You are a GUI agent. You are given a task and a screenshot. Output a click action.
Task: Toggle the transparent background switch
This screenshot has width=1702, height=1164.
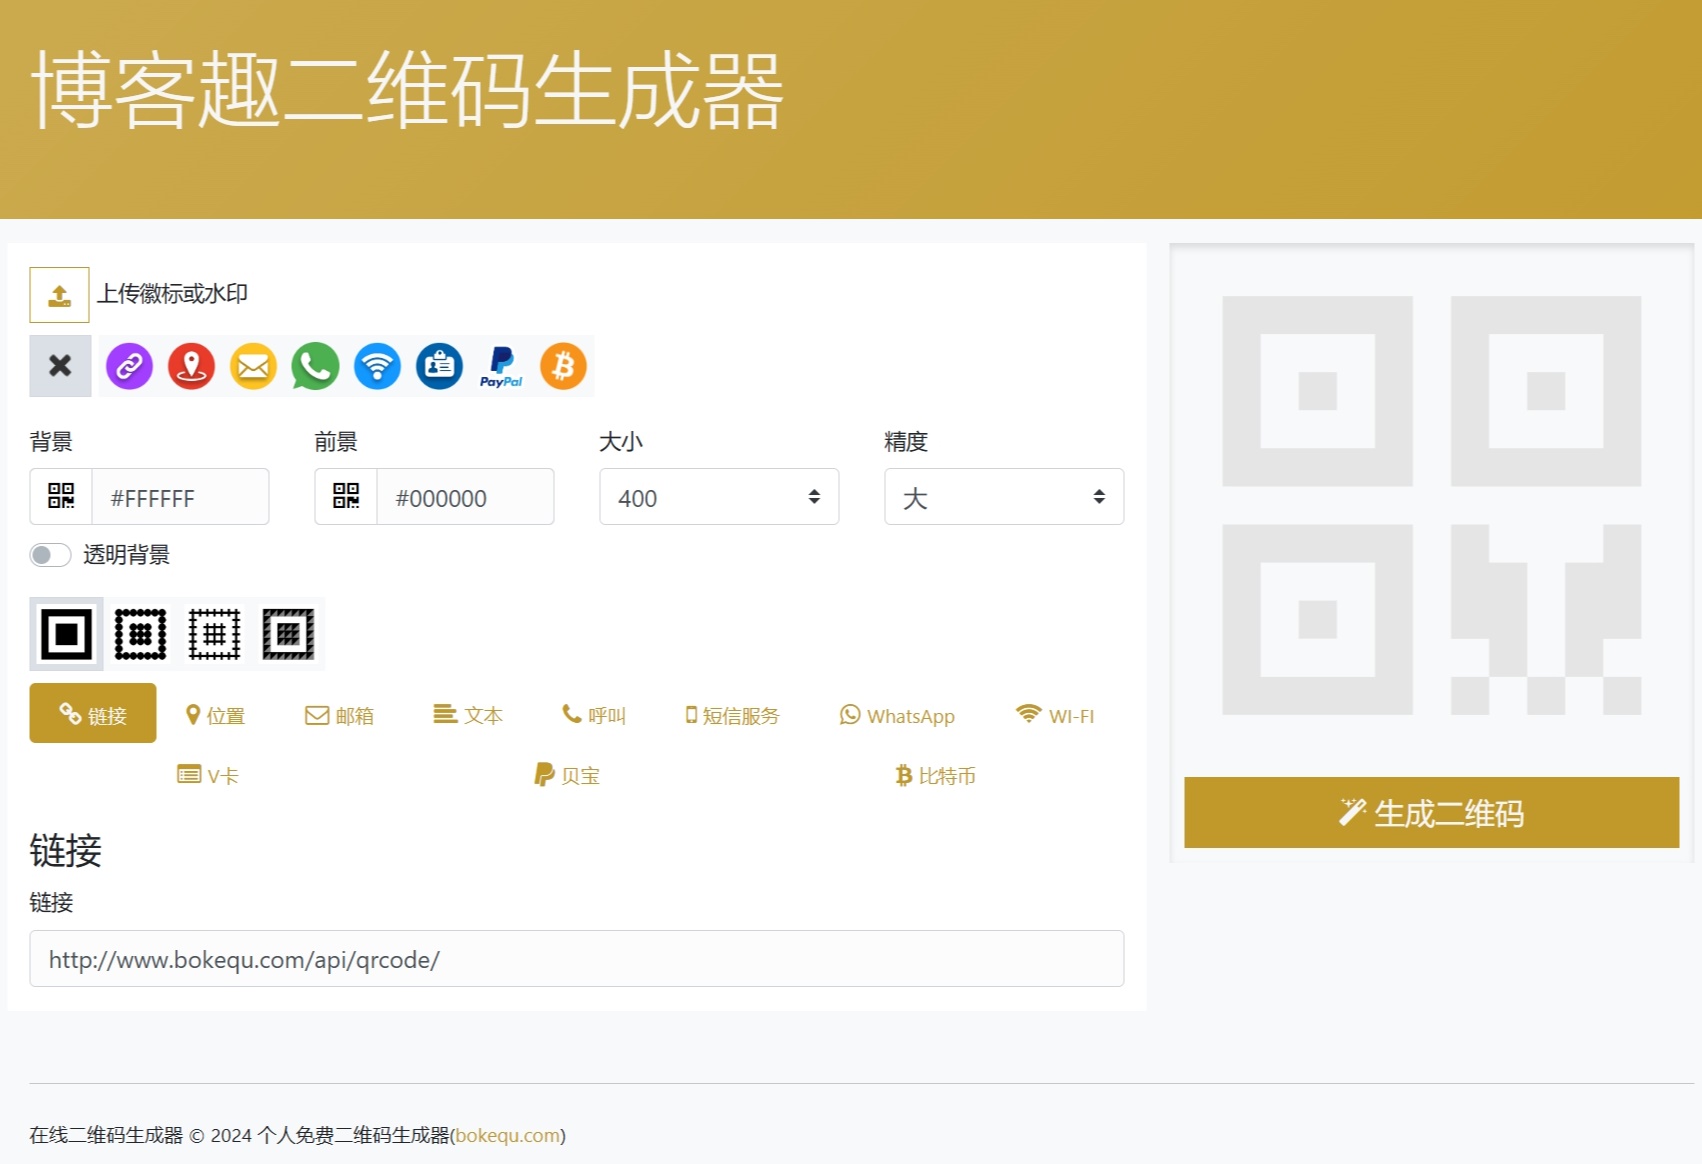[50, 555]
